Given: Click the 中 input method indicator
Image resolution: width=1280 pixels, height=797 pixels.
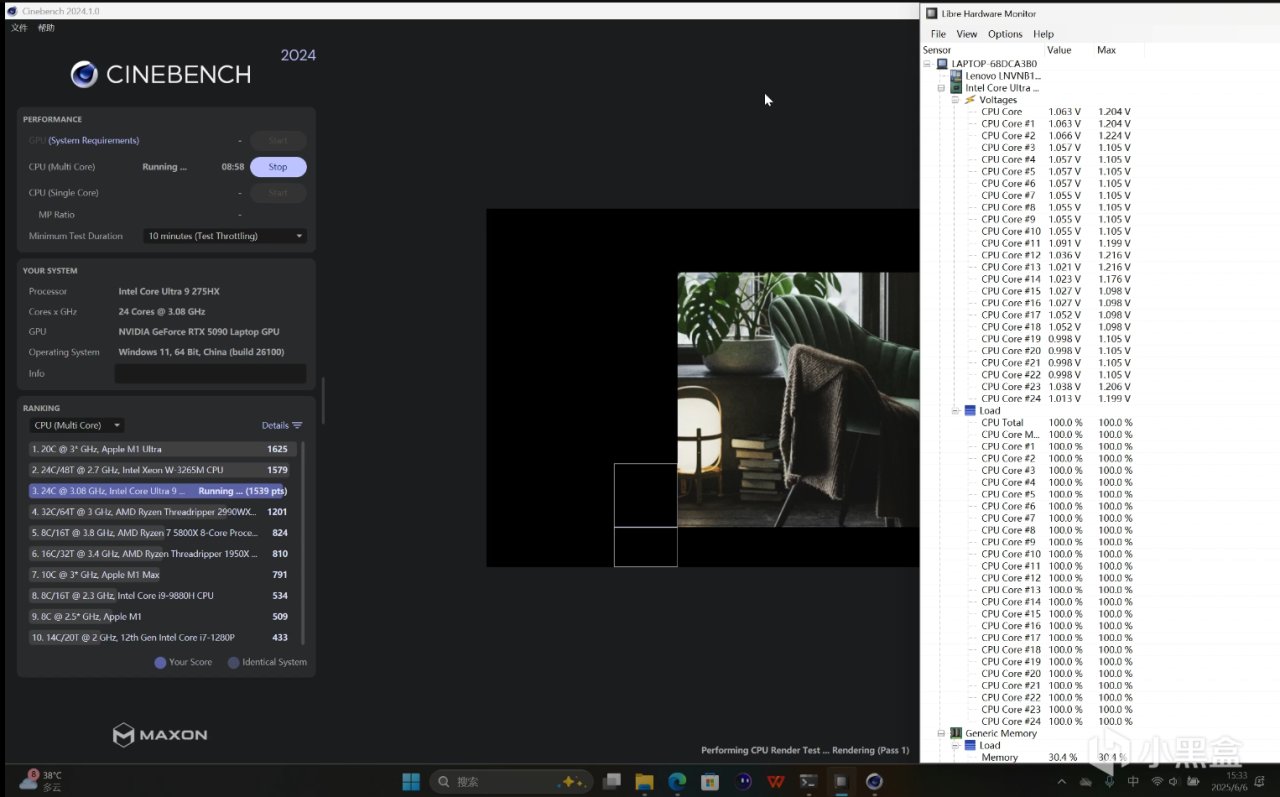Looking at the screenshot, I should [1133, 781].
